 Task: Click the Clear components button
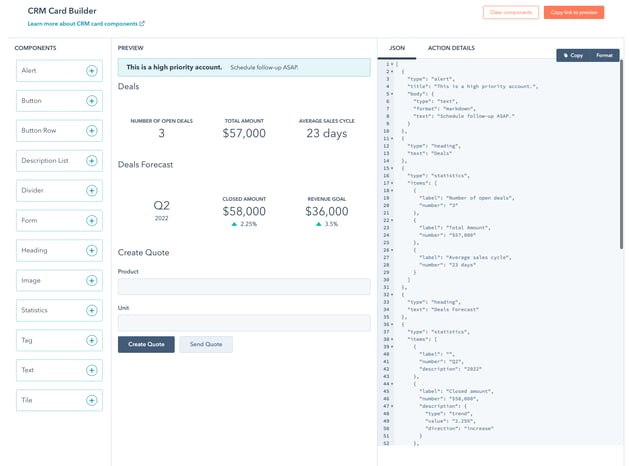511,12
